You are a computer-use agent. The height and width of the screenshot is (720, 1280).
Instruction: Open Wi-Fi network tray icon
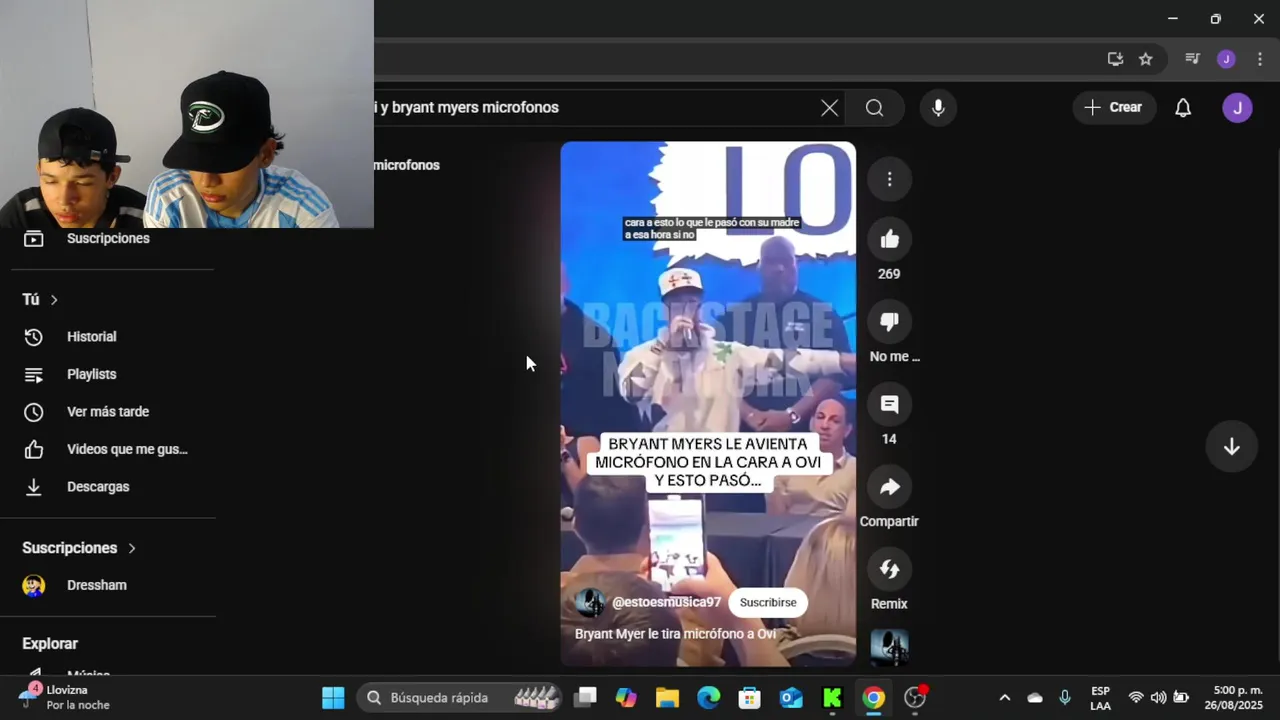click(1136, 698)
